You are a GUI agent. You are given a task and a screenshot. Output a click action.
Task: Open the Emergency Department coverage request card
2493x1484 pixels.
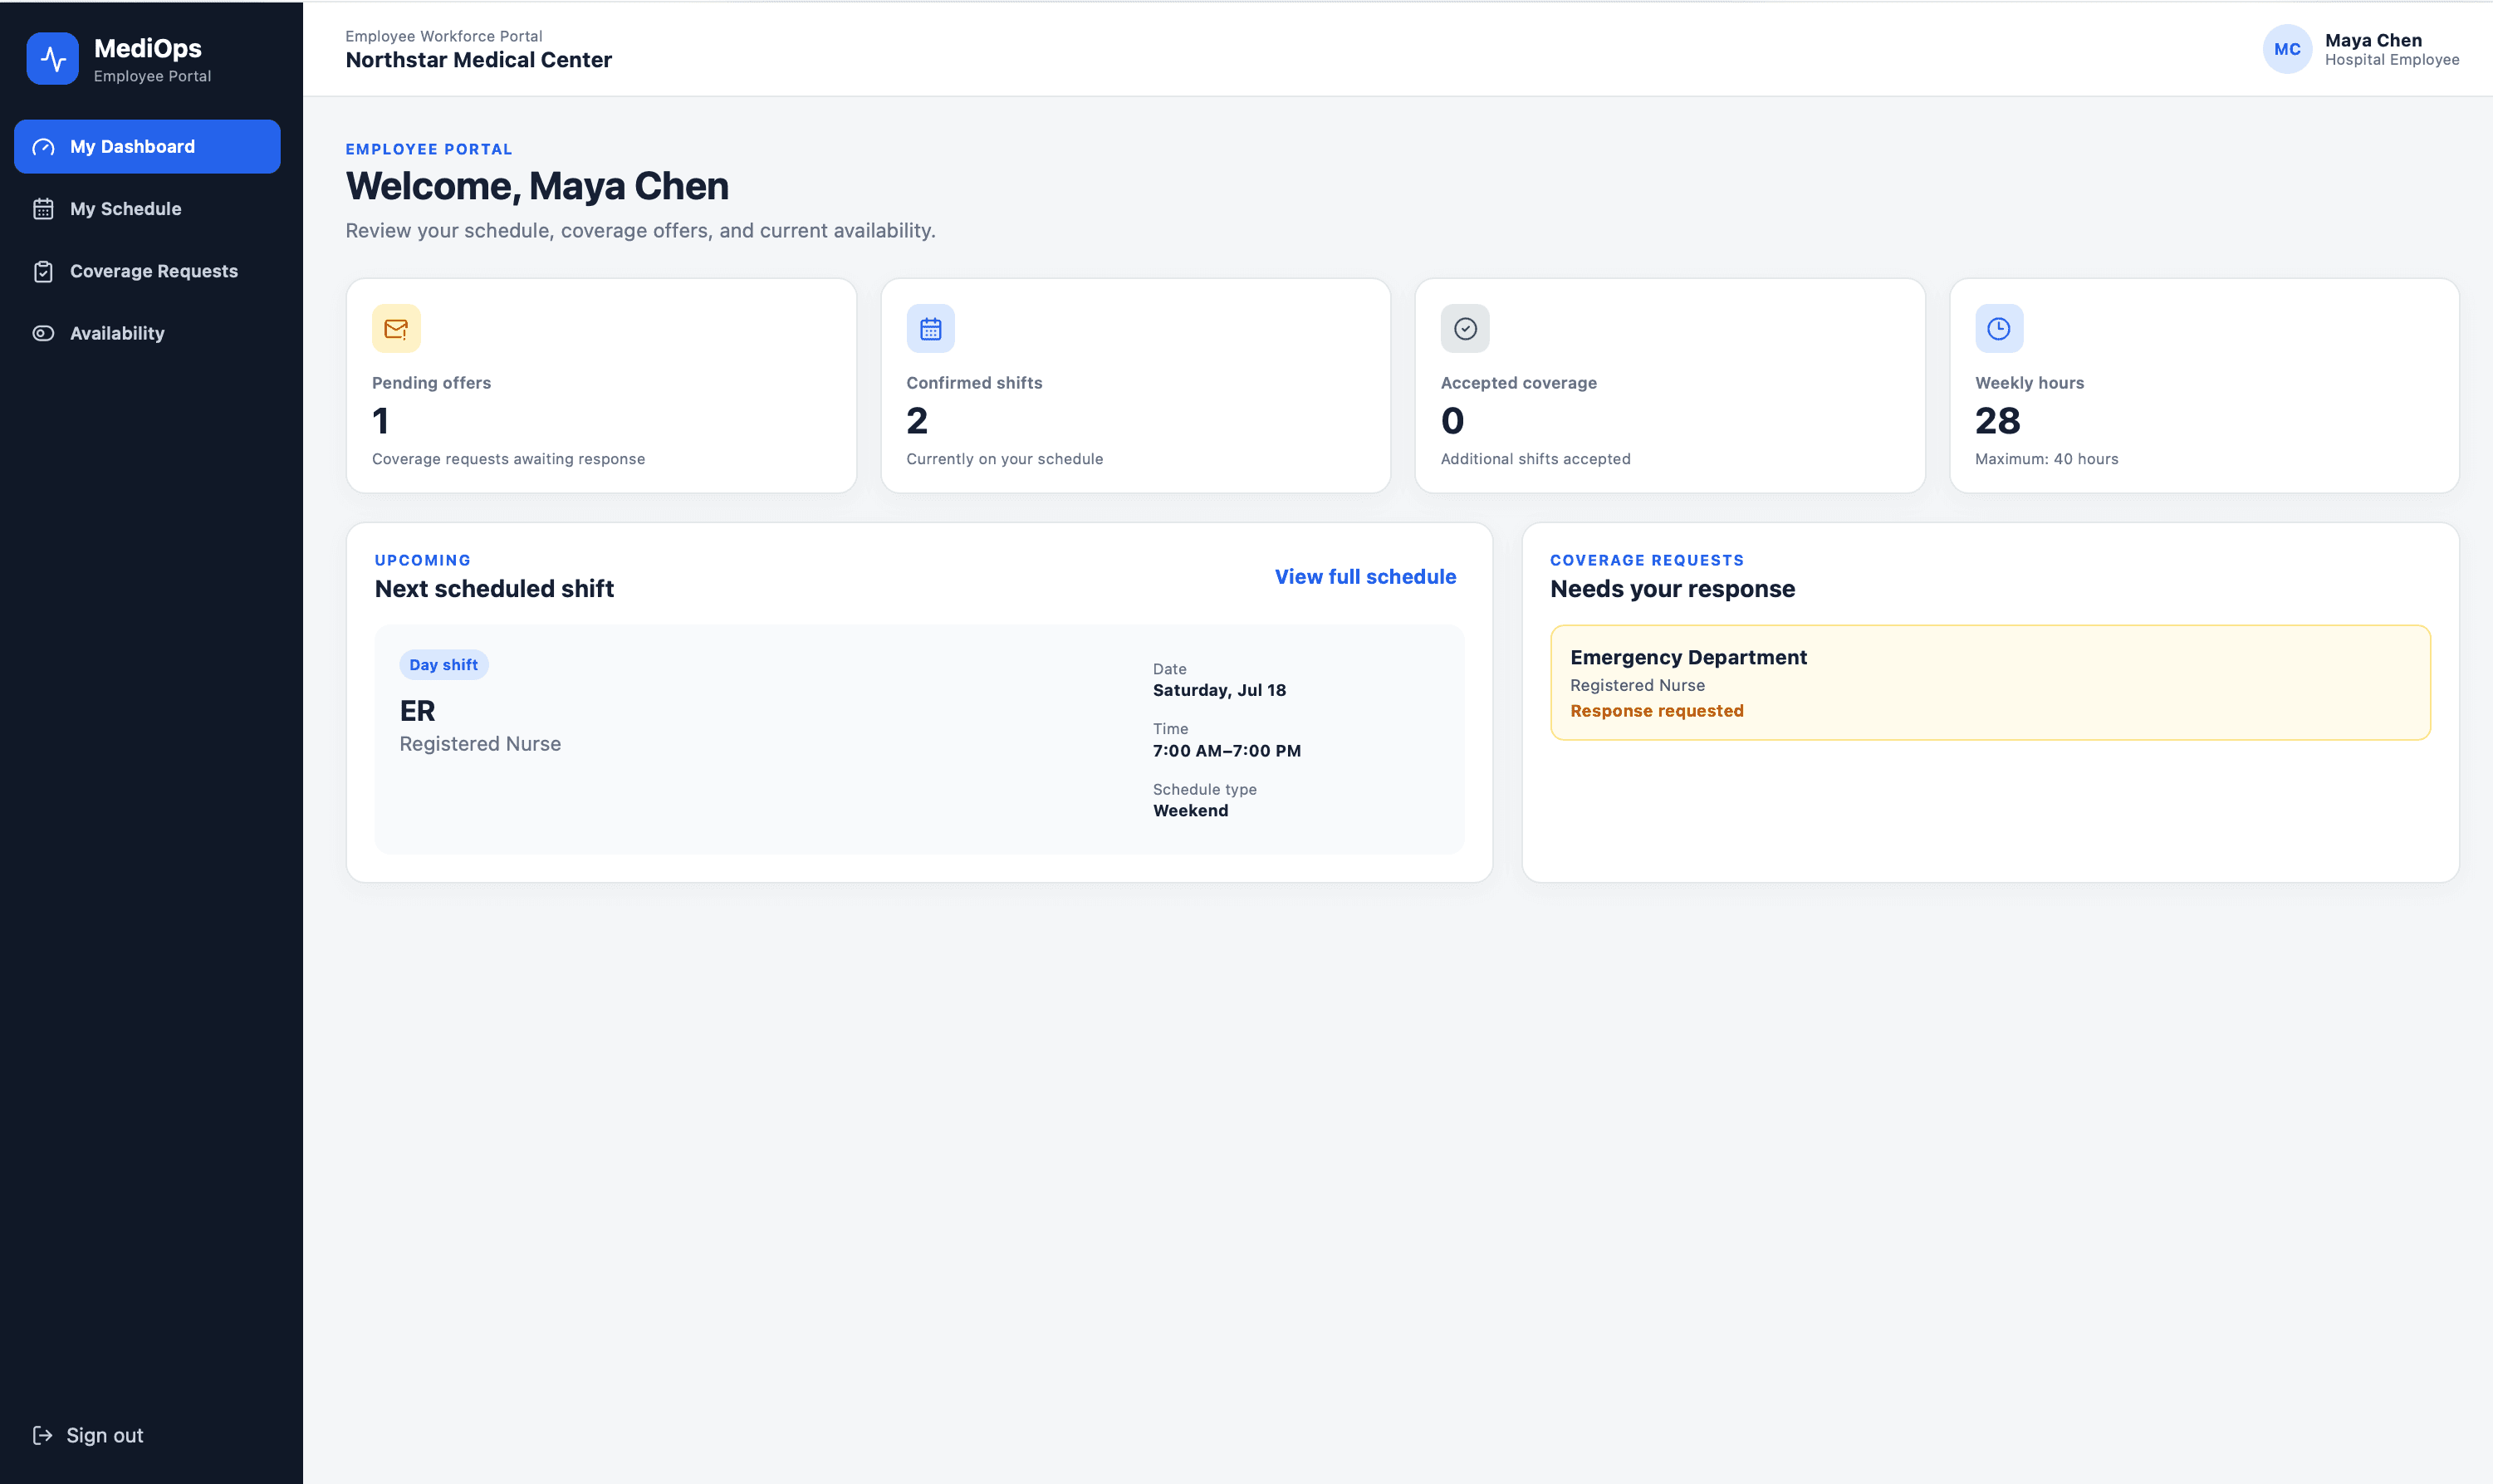(x=1990, y=683)
